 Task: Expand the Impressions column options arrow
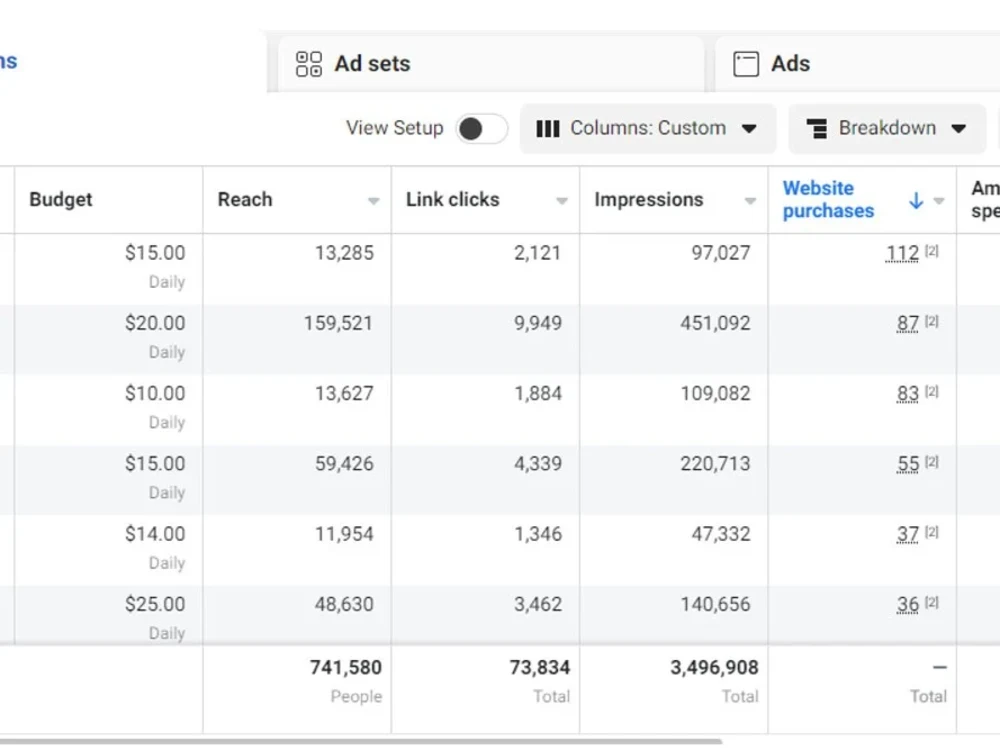(750, 201)
